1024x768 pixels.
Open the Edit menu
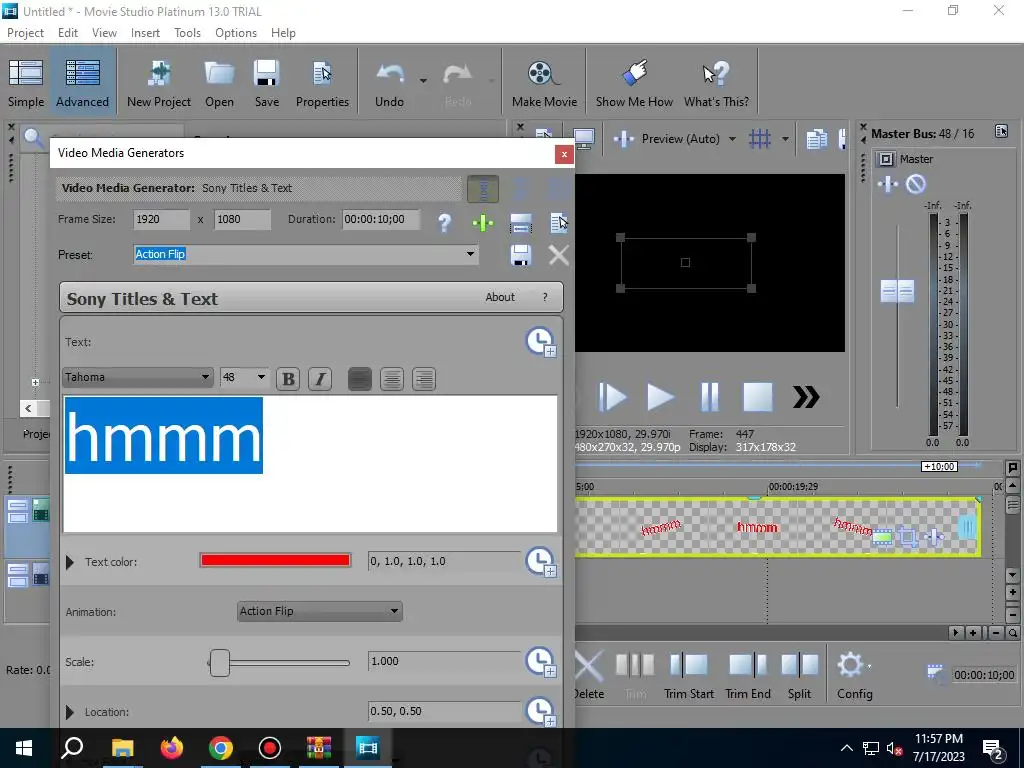click(67, 33)
